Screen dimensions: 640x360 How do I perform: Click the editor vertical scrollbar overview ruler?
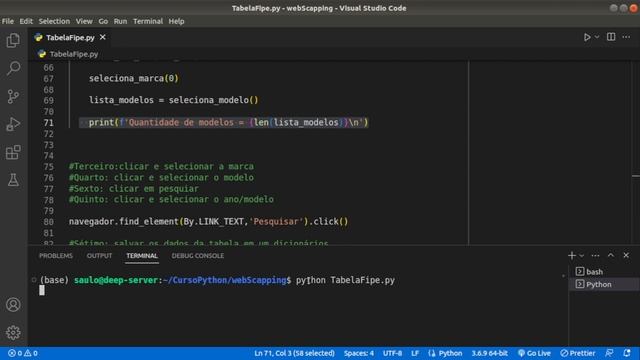636,153
